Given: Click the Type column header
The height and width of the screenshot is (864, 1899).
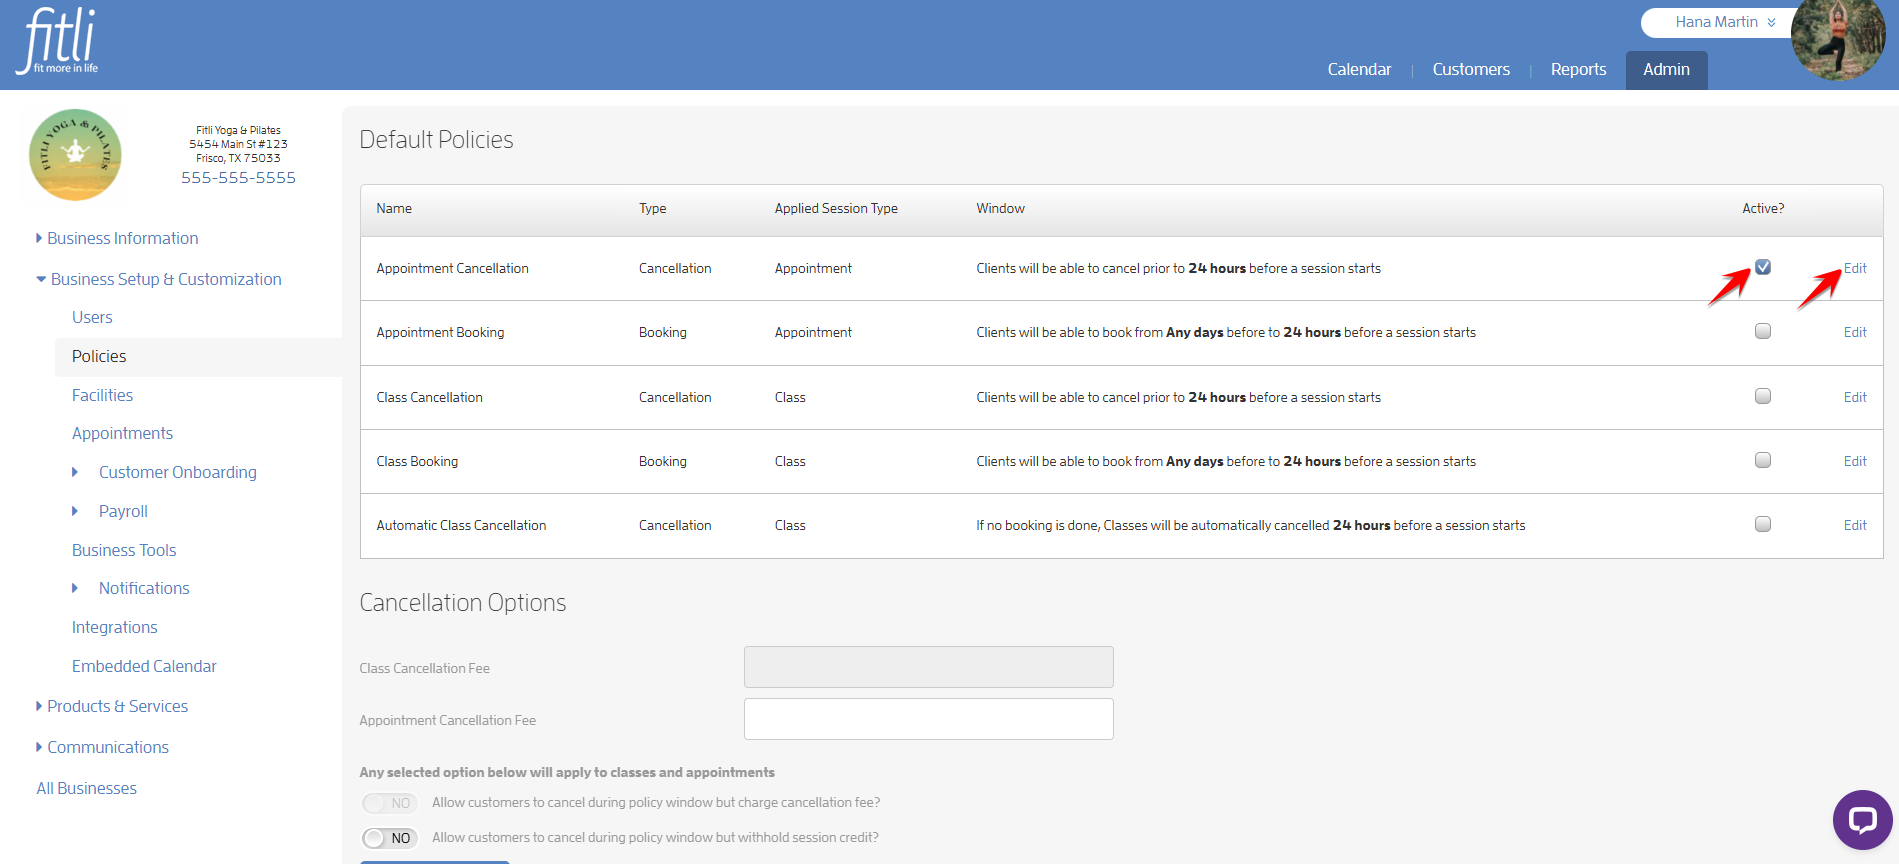Looking at the screenshot, I should tap(652, 208).
